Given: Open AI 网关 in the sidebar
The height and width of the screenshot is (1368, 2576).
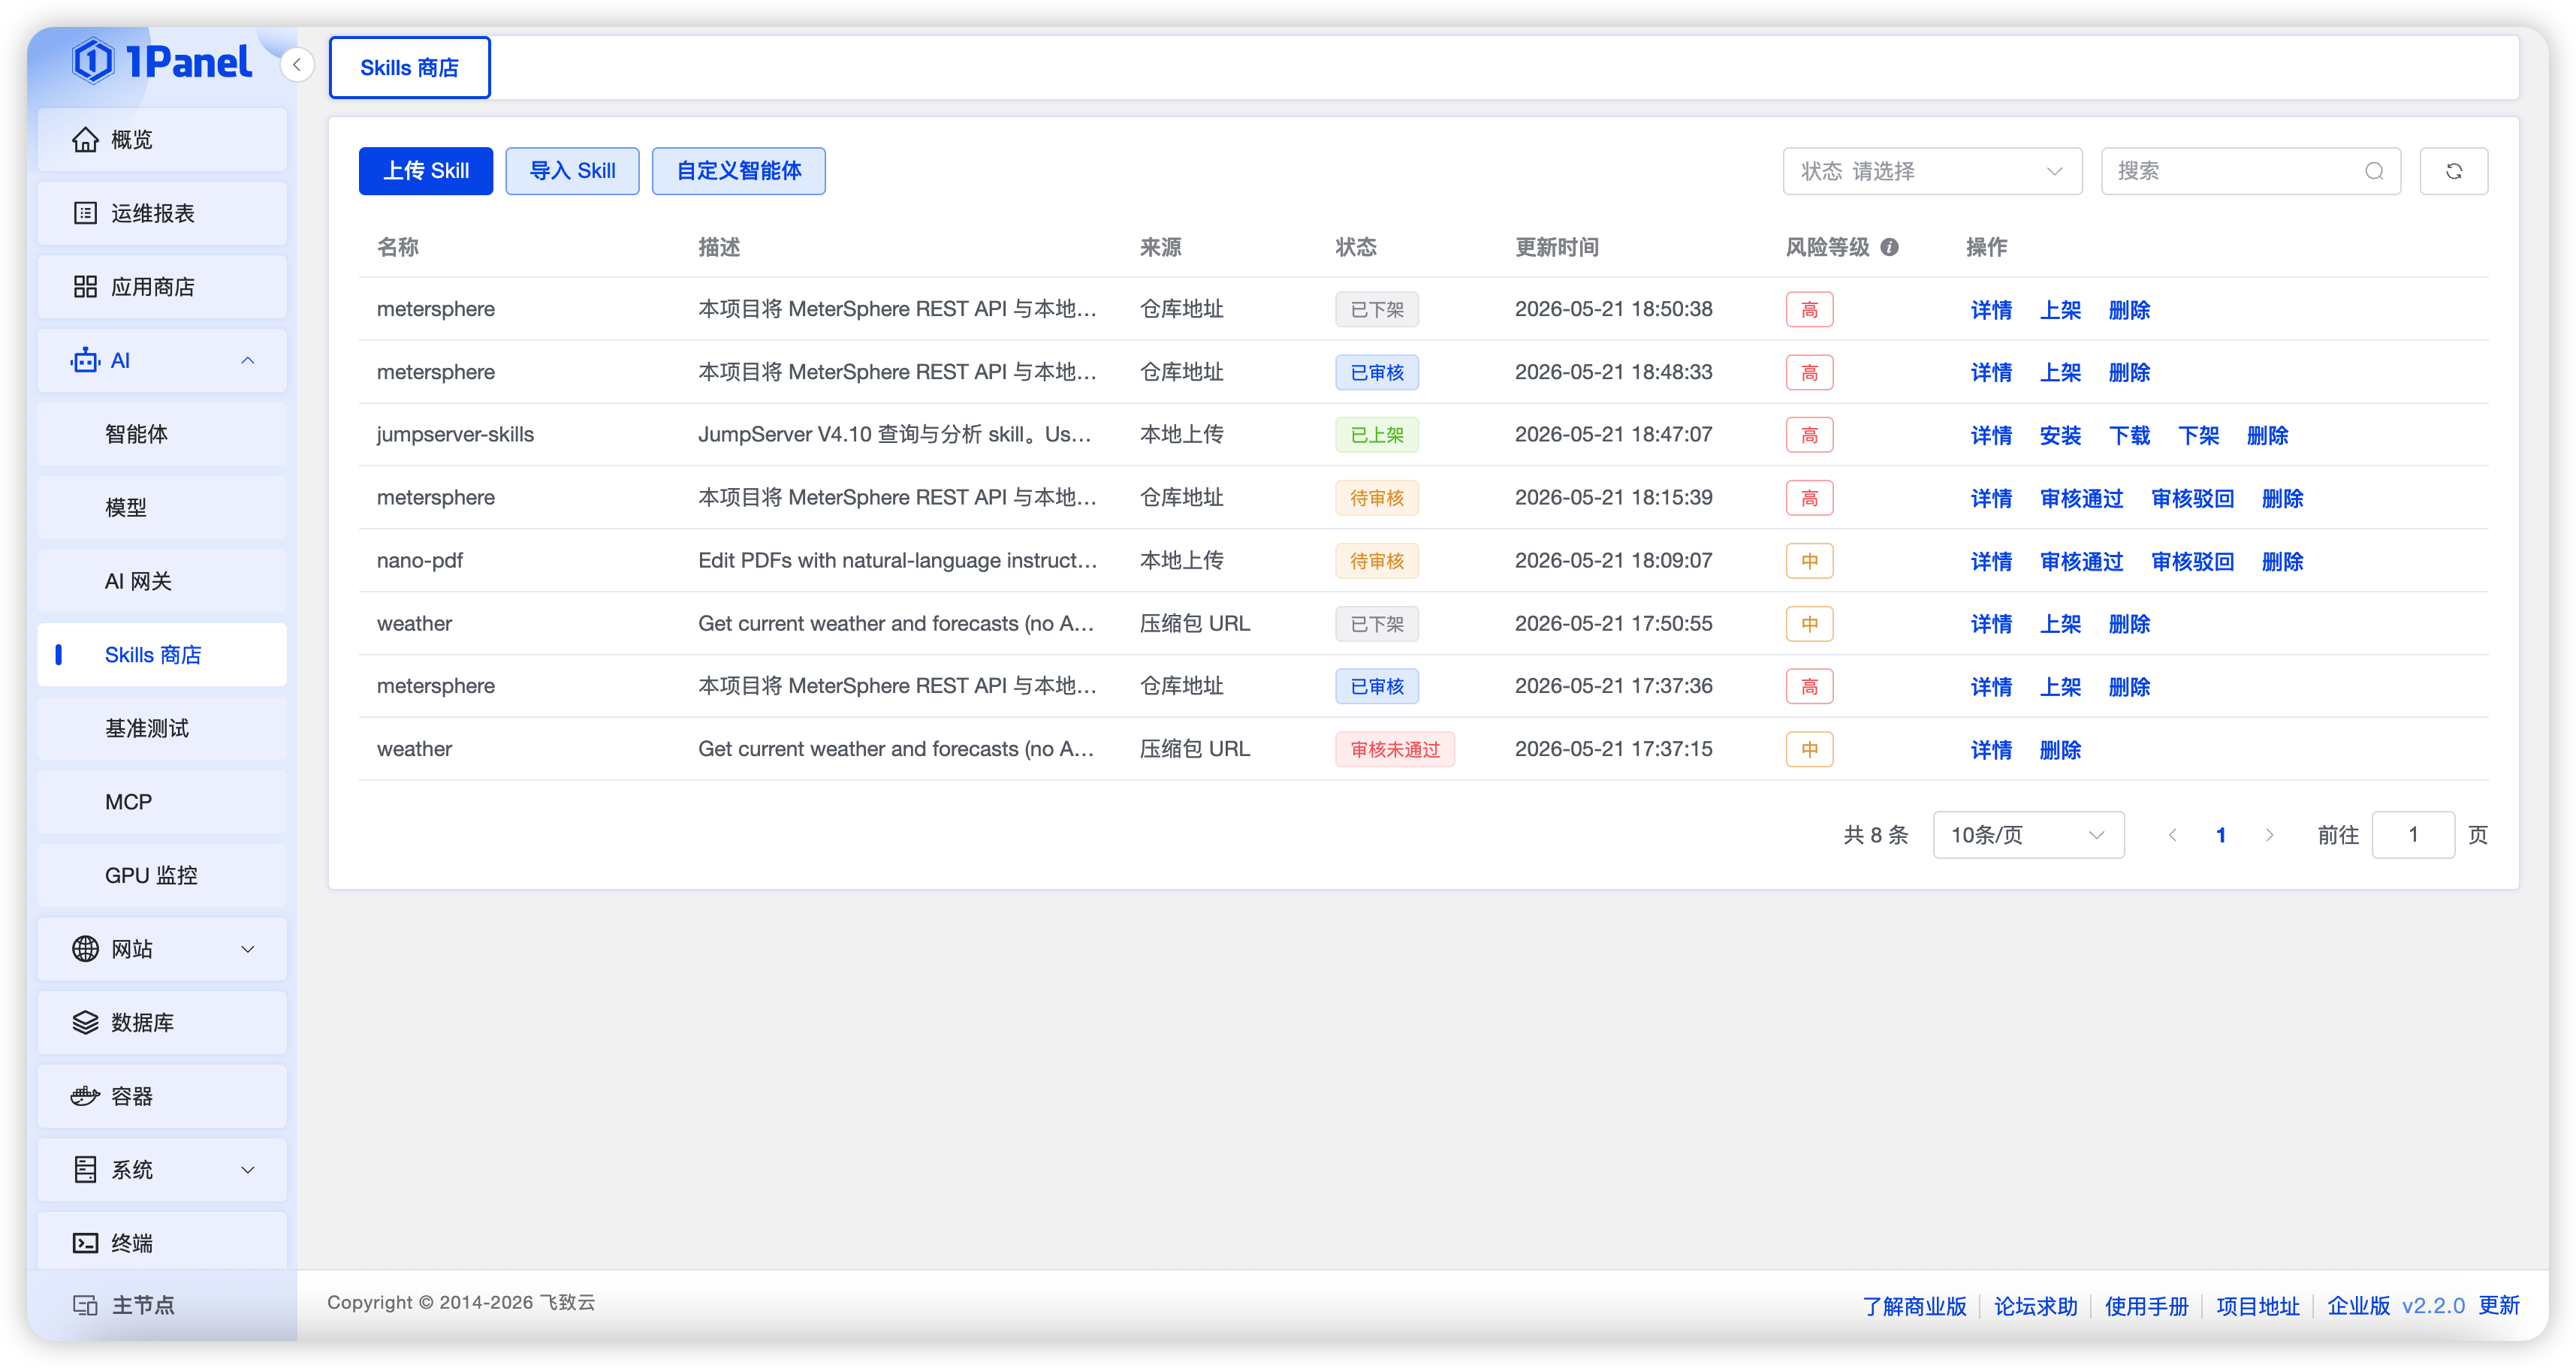Looking at the screenshot, I should 162,581.
